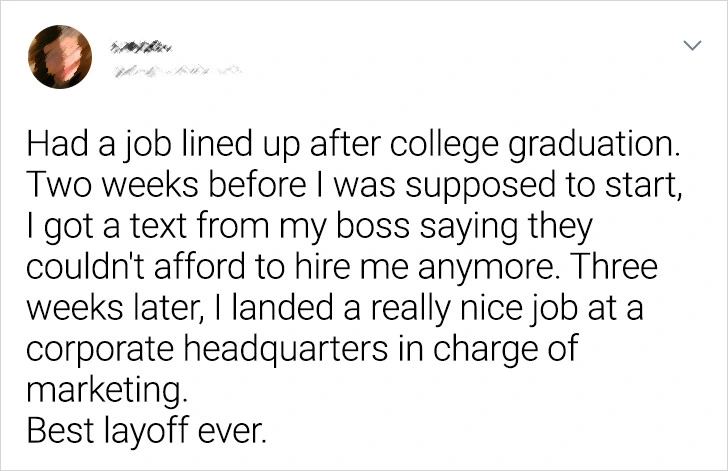The height and width of the screenshot is (471, 728).
Task: Click the phrase 'Two weeks before' in tweet
Action: pyautogui.click(x=166, y=184)
